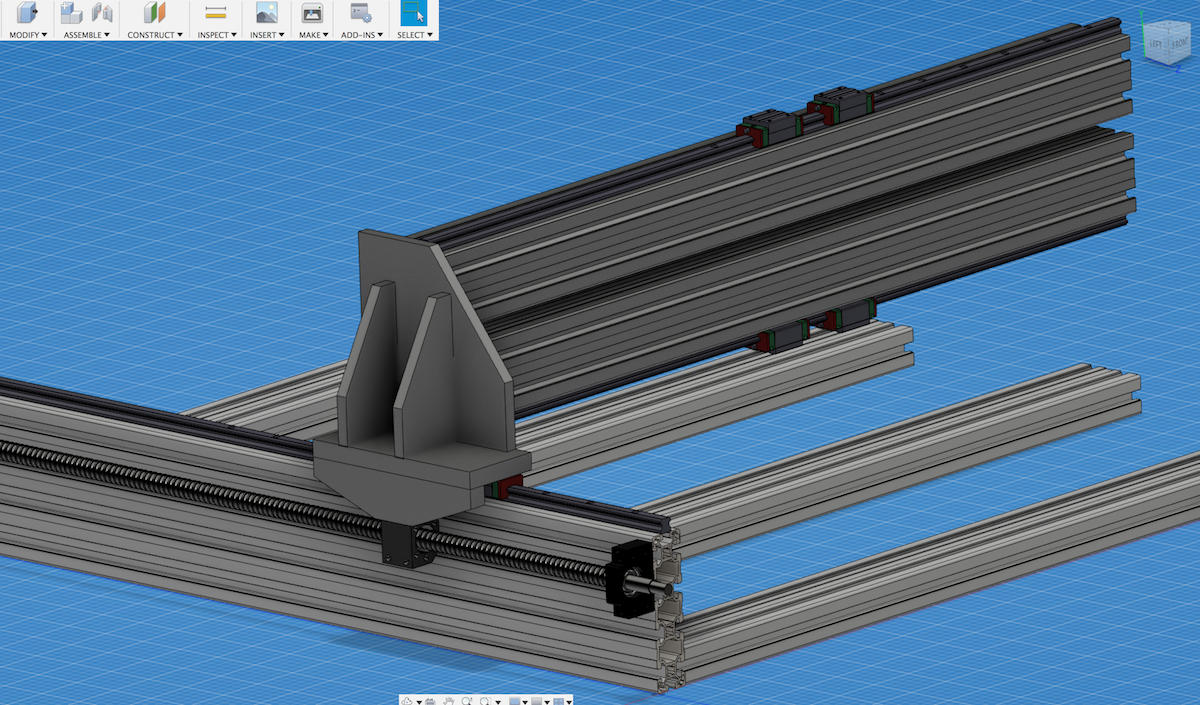
Task: Click the Insert image icon
Action: [x=267, y=13]
